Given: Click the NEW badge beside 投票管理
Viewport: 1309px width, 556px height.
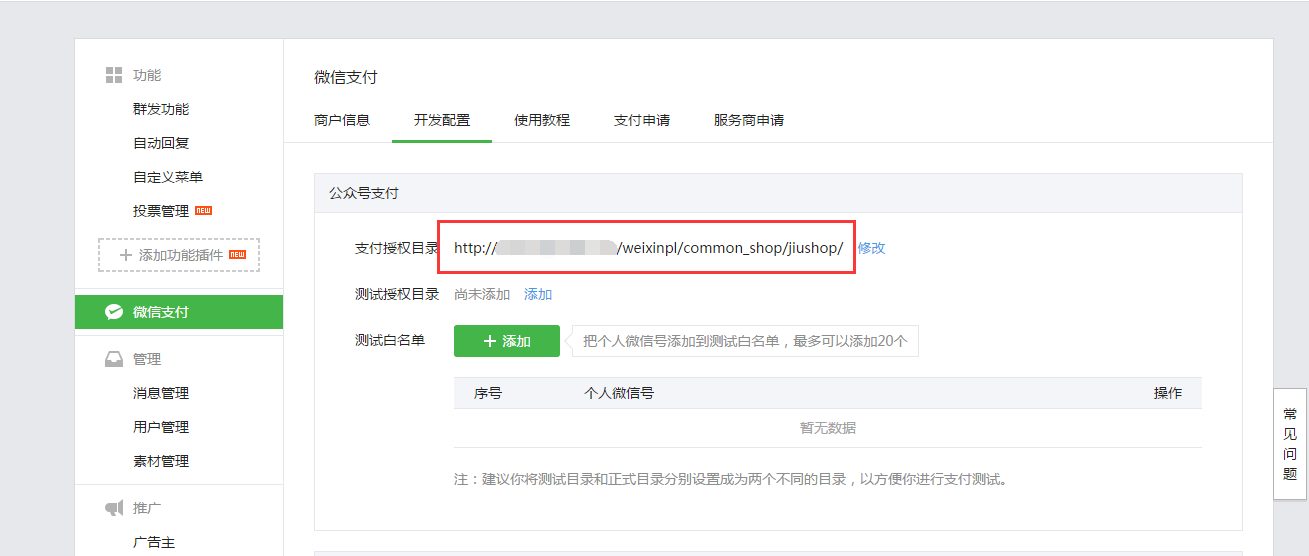Looking at the screenshot, I should (x=203, y=210).
